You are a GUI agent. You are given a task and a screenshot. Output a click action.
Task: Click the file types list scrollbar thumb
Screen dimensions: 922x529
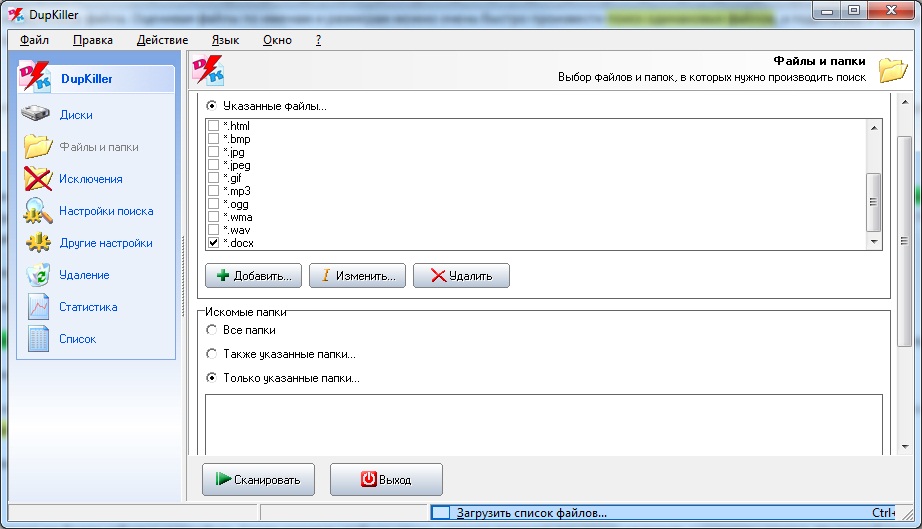(x=874, y=202)
